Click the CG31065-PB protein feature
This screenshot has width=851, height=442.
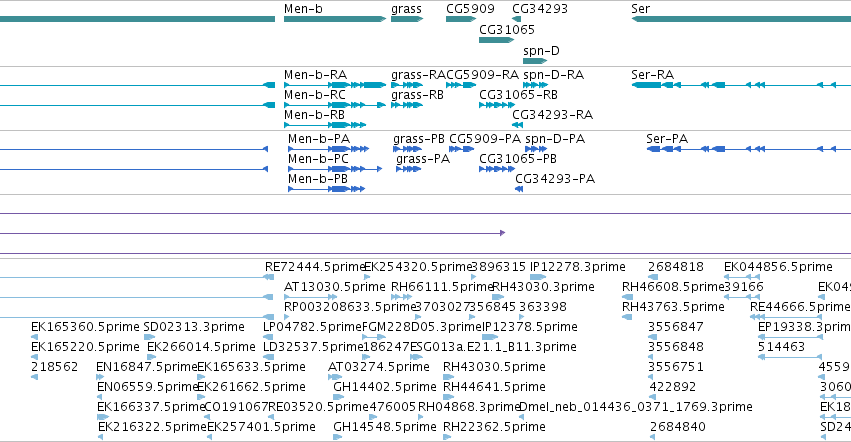[497, 169]
